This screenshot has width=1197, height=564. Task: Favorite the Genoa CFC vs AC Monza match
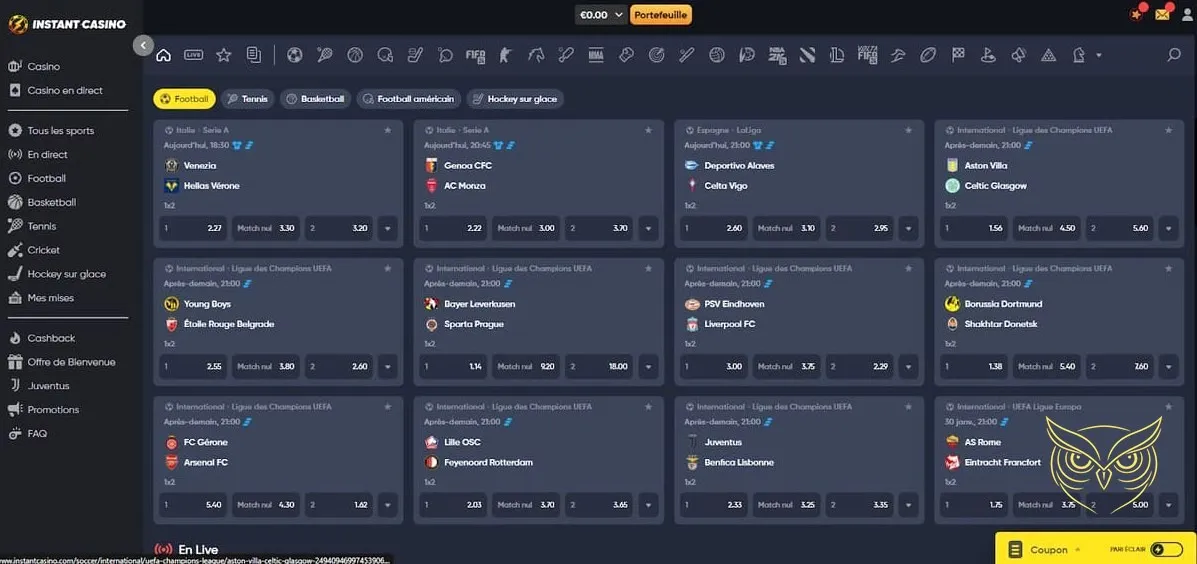tap(648, 131)
